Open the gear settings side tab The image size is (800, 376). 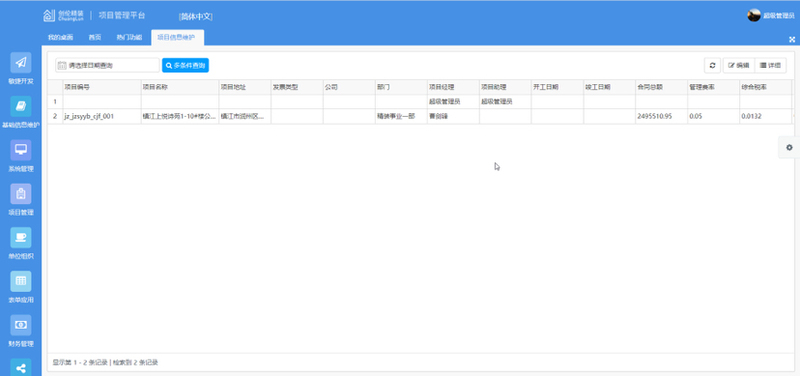[x=789, y=147]
